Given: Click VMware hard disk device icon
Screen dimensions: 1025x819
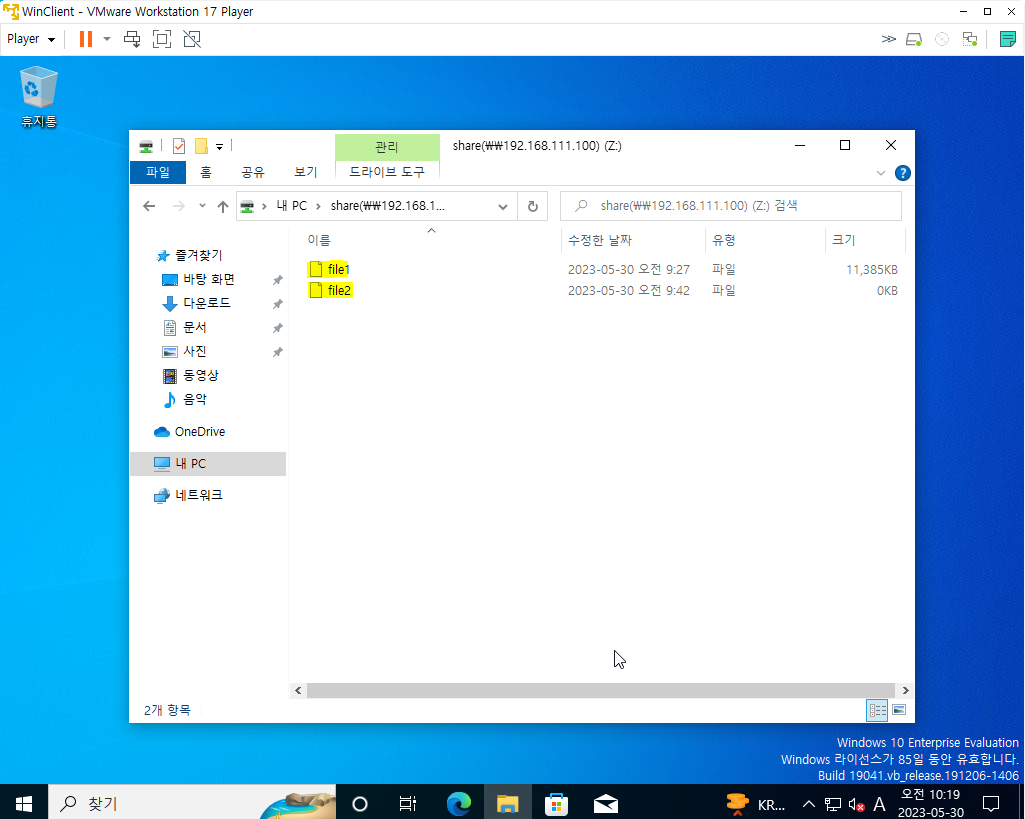Looking at the screenshot, I should pyautogui.click(x=914, y=39).
